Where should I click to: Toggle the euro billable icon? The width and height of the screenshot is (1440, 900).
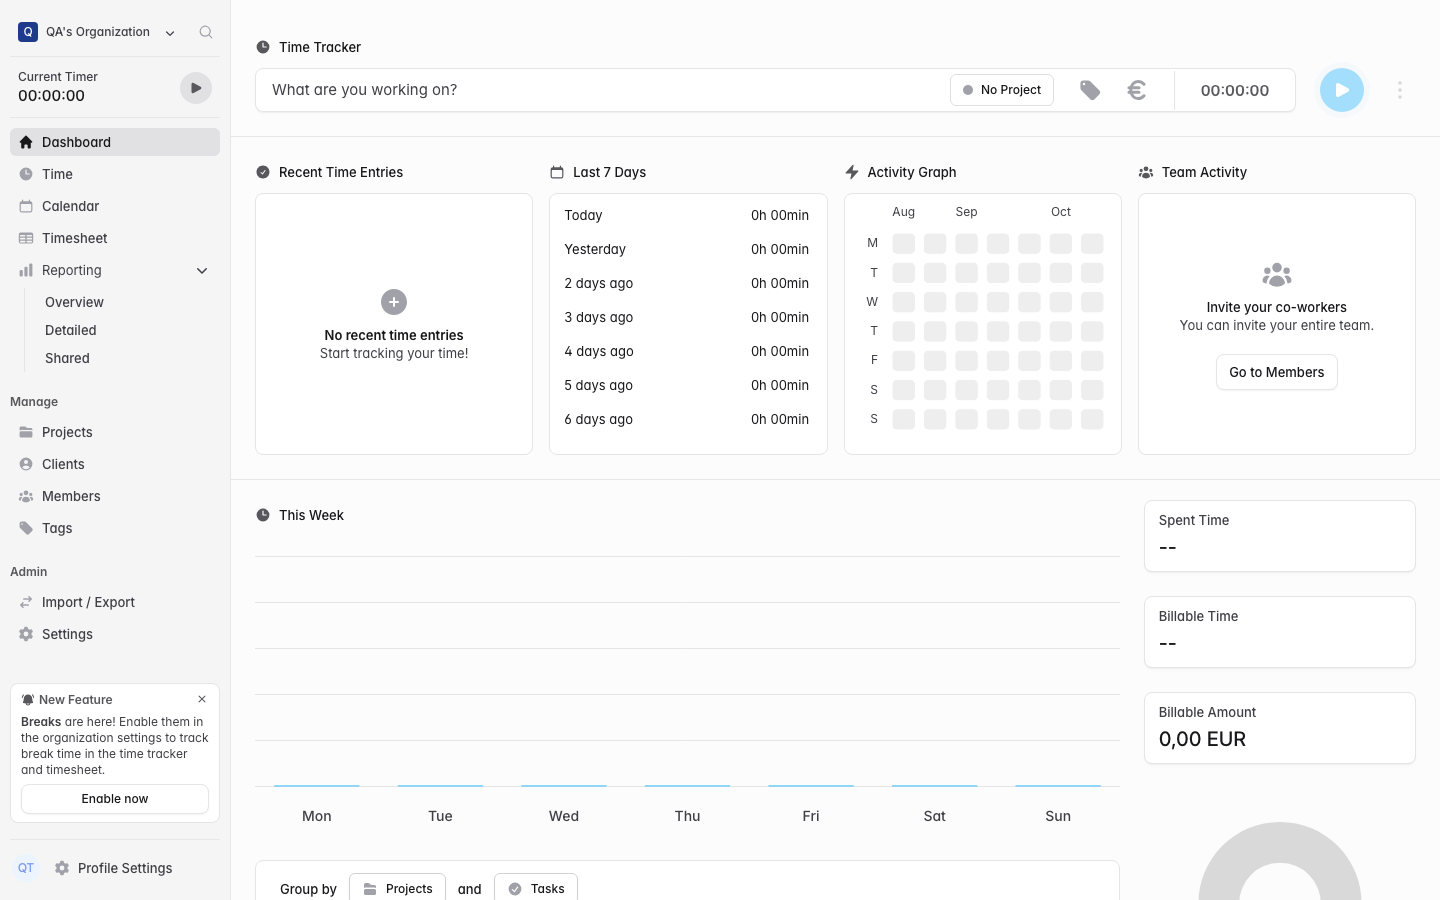1137,90
